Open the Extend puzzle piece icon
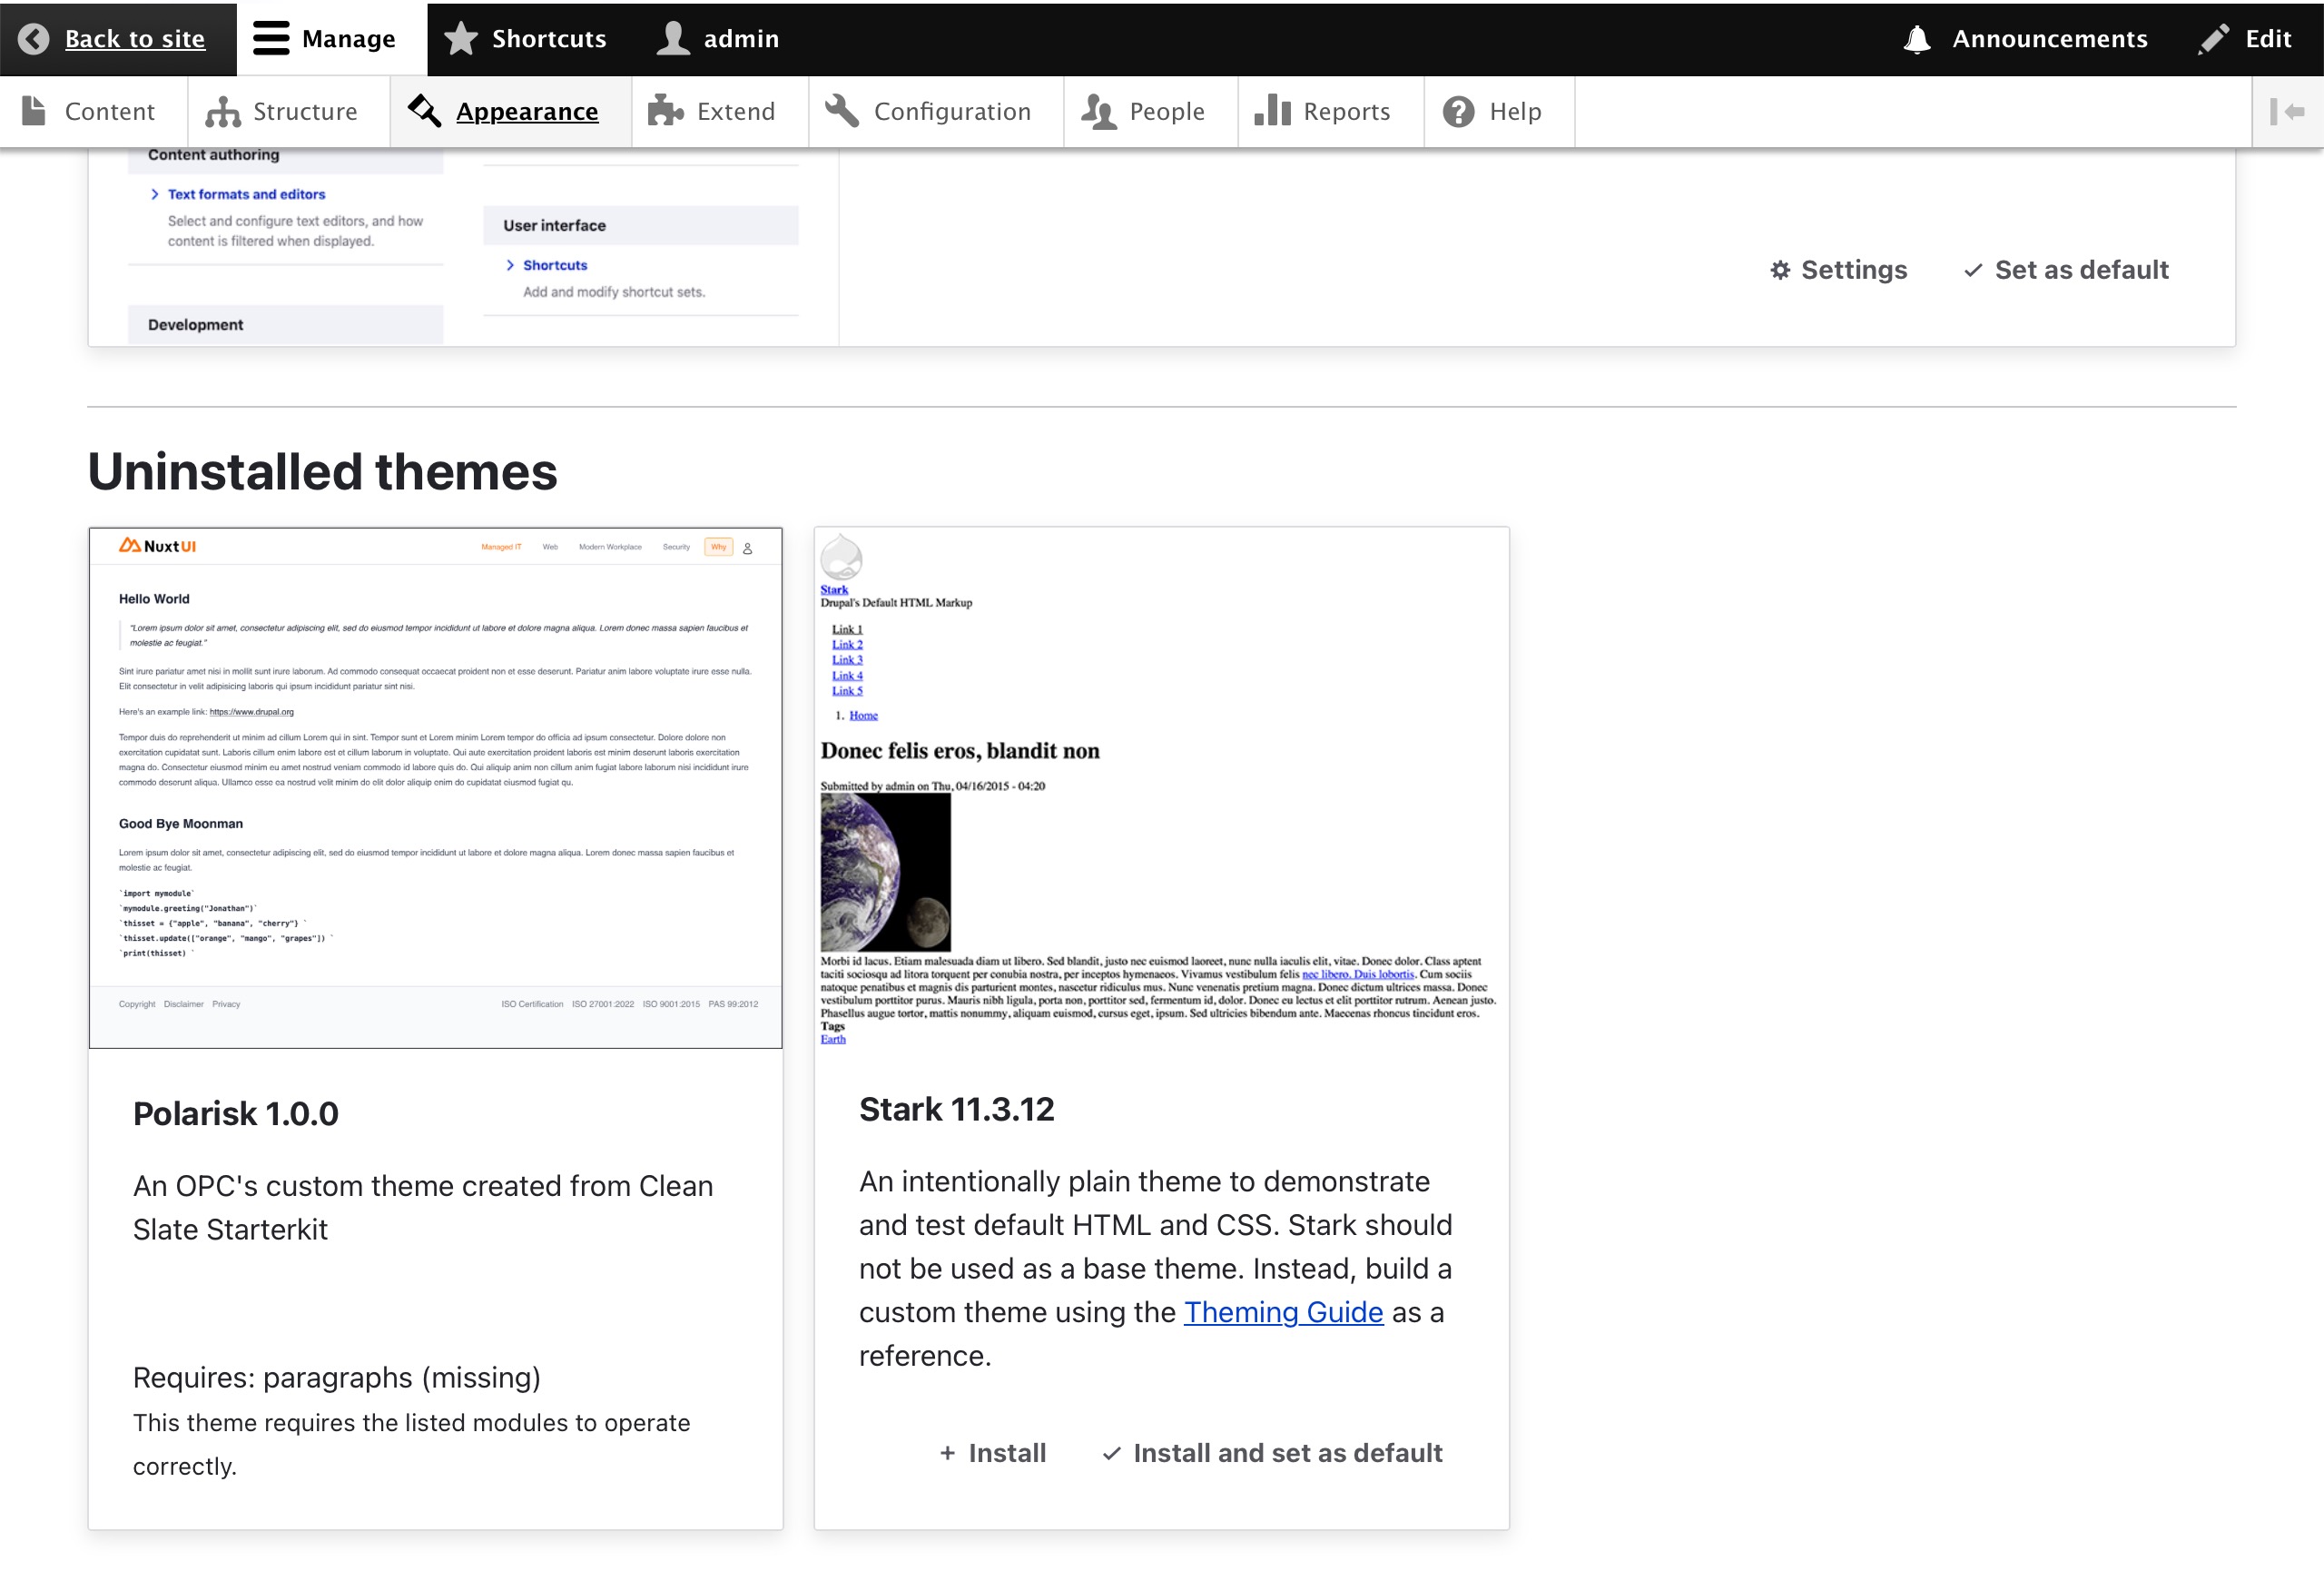Image resolution: width=2324 pixels, height=1571 pixels. (666, 111)
